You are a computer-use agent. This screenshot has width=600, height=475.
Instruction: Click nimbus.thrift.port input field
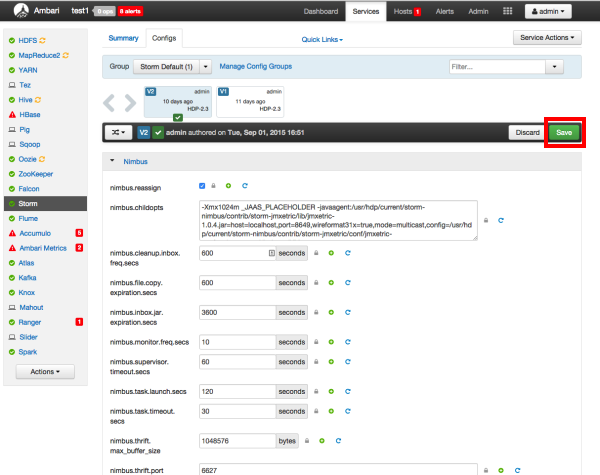(338, 470)
